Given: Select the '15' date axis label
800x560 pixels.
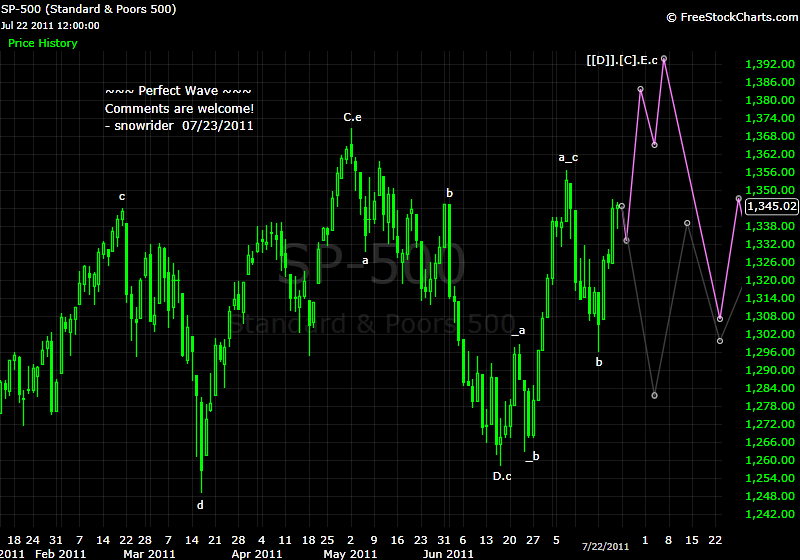Looking at the screenshot, I should click(691, 540).
